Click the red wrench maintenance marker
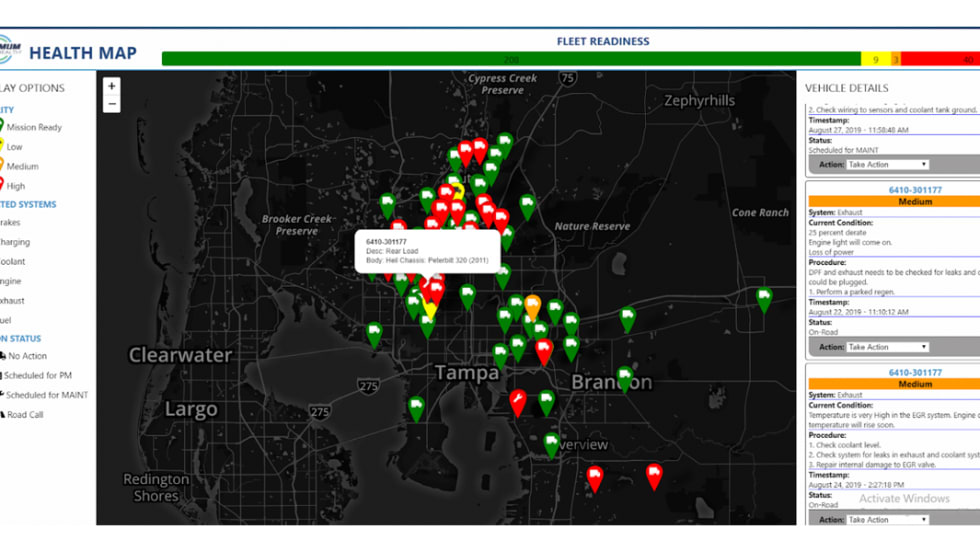The width and height of the screenshot is (980, 552). (518, 402)
